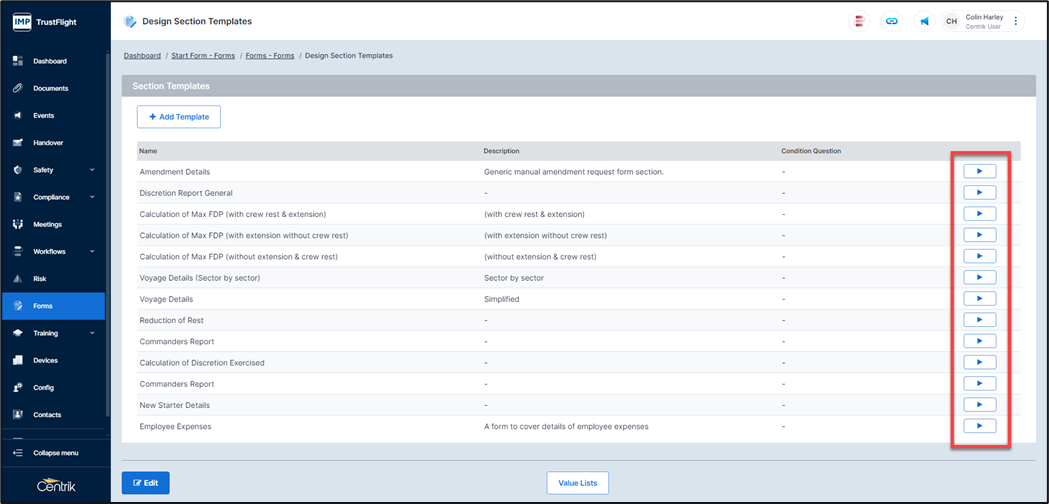
Task: Click arrow button for Voyage Details Simplified row
Action: click(x=979, y=299)
